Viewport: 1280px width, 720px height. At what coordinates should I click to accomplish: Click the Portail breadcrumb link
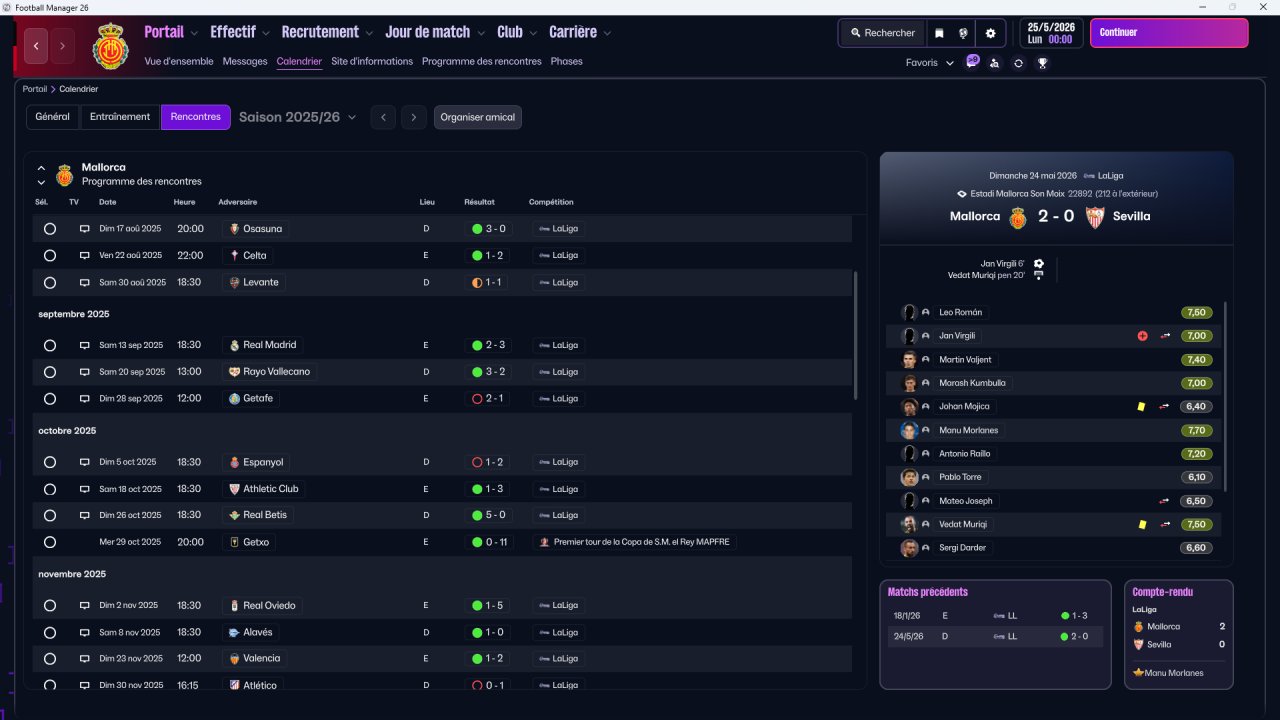(35, 89)
